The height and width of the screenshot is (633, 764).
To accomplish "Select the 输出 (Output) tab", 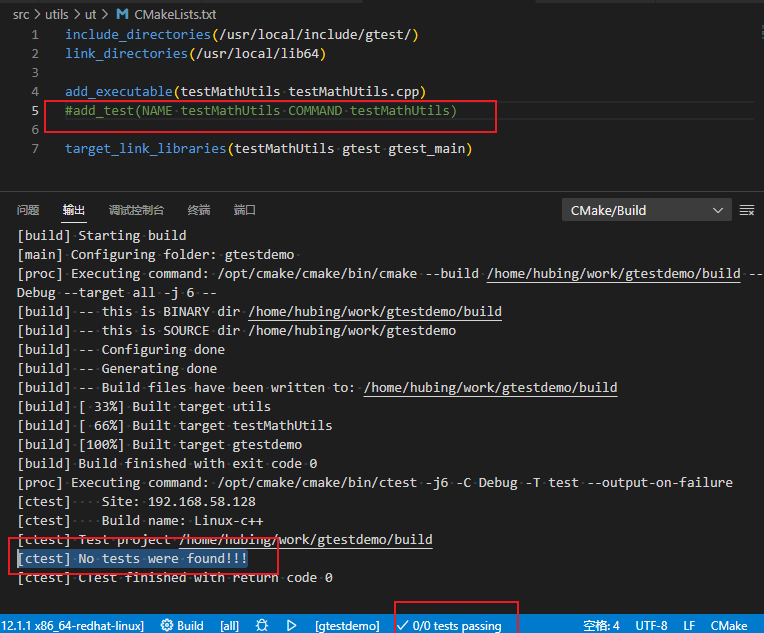I will [x=74, y=210].
